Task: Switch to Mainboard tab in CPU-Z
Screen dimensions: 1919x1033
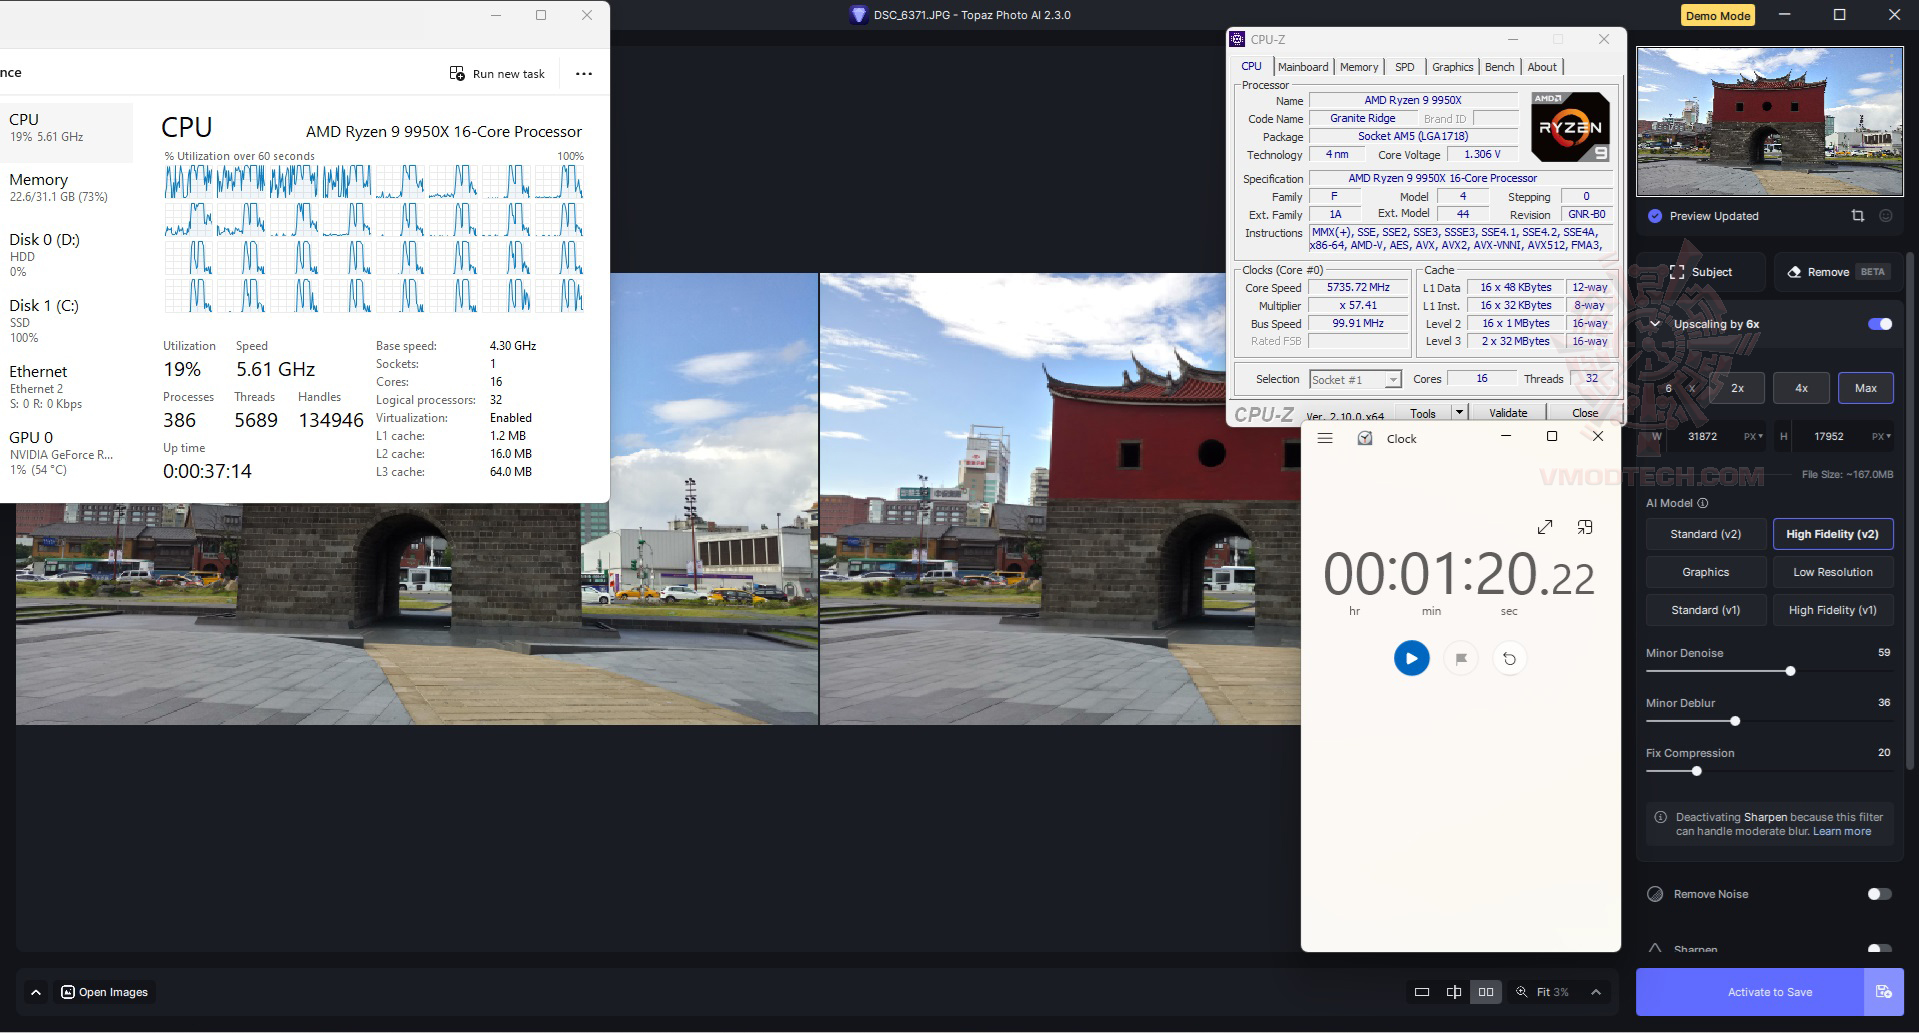Action: pyautogui.click(x=1303, y=67)
